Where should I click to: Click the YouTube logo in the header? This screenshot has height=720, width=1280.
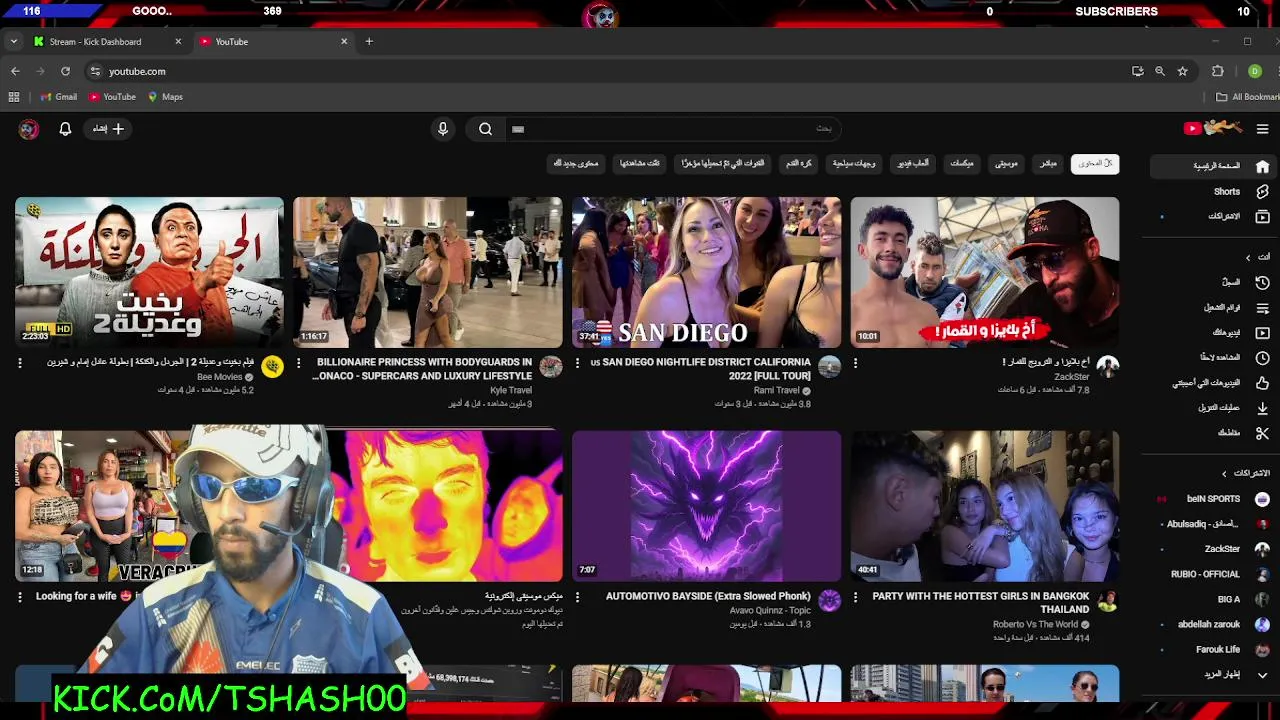coord(1213,128)
